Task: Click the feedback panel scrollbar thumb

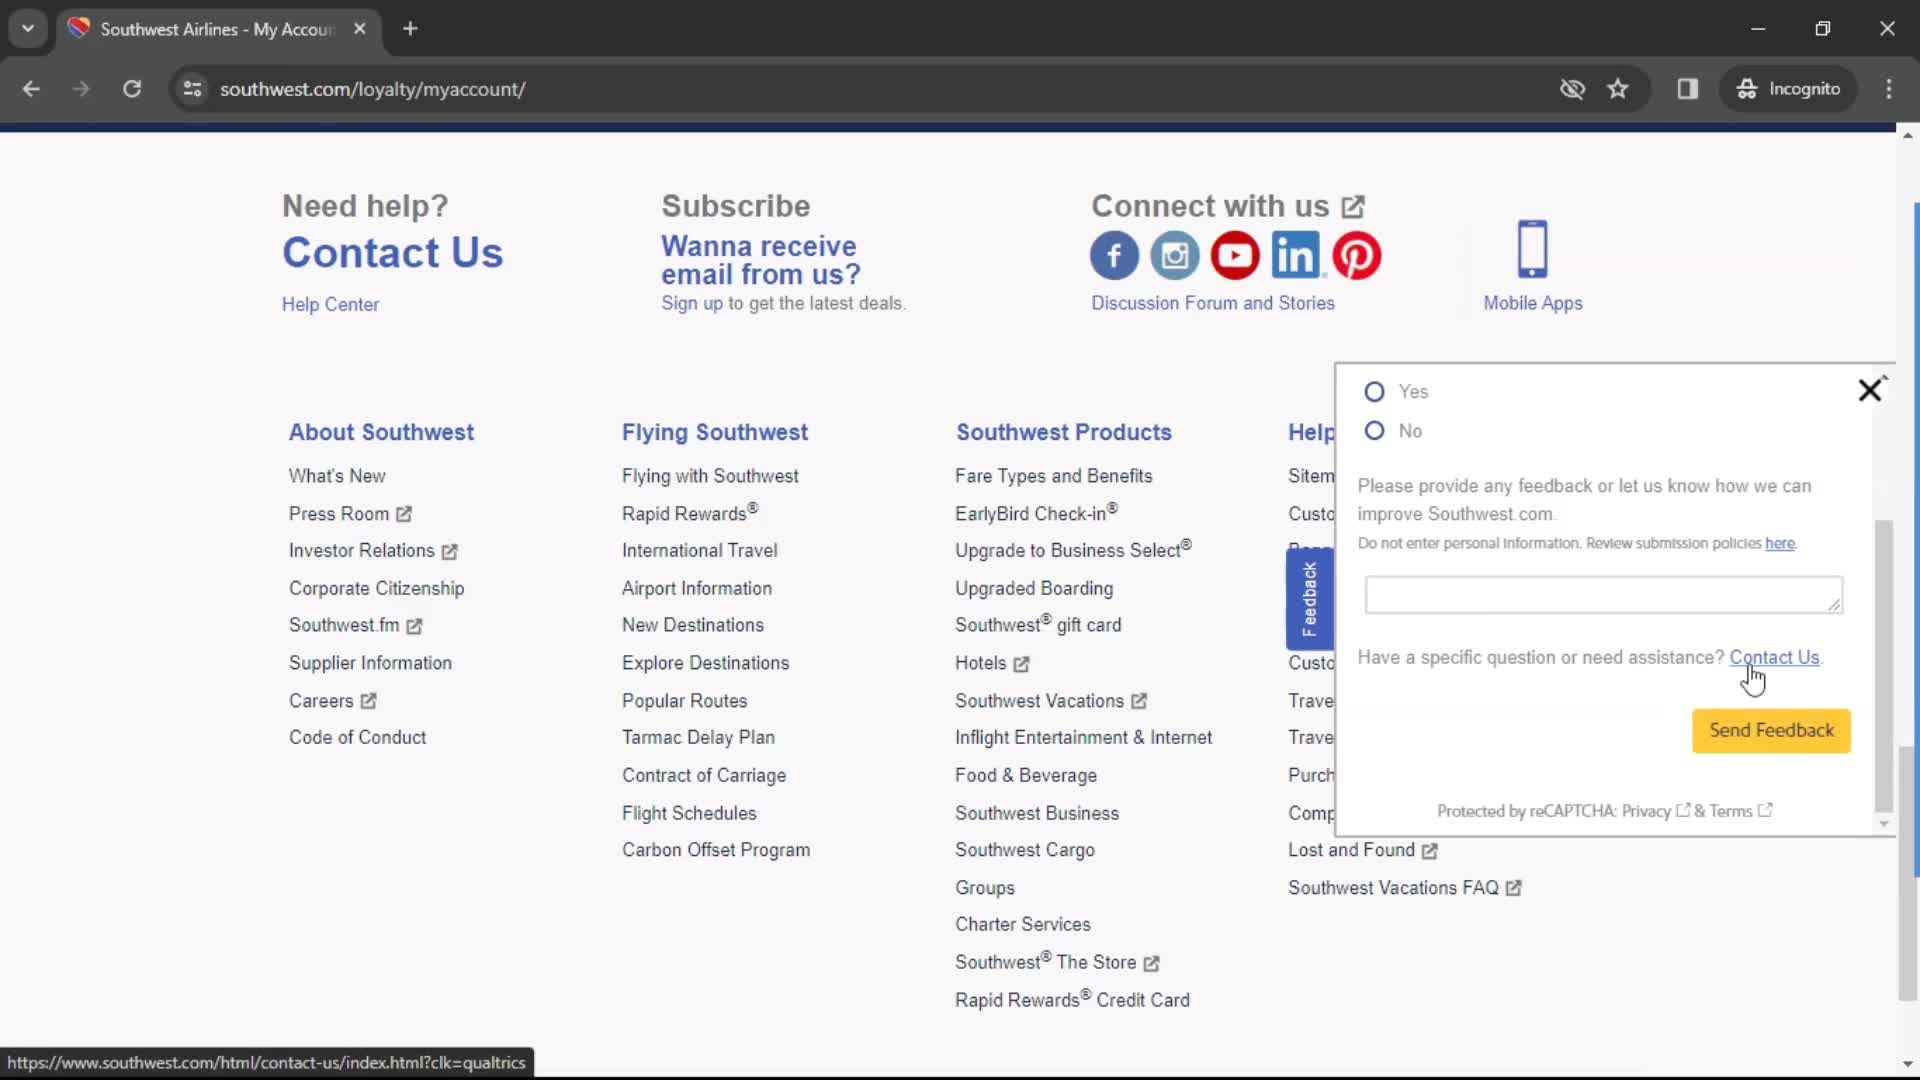Action: (x=1884, y=666)
